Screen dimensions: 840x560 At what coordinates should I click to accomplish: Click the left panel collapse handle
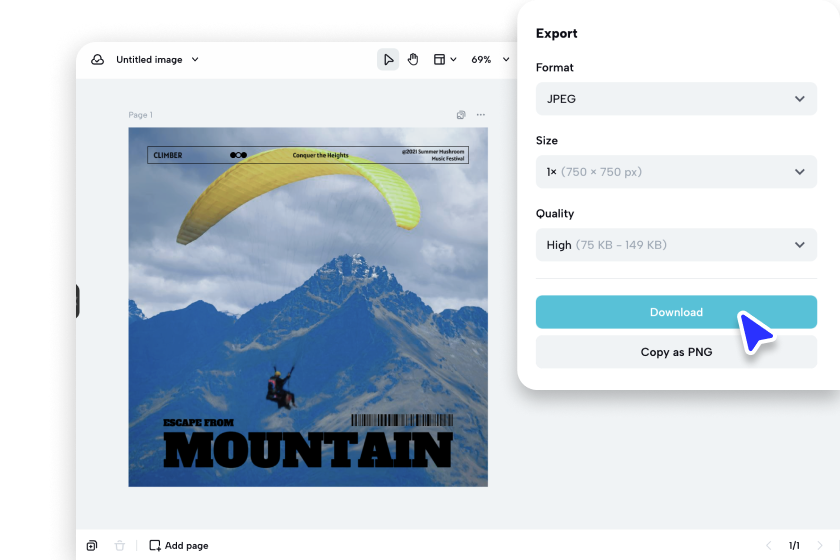point(77,301)
